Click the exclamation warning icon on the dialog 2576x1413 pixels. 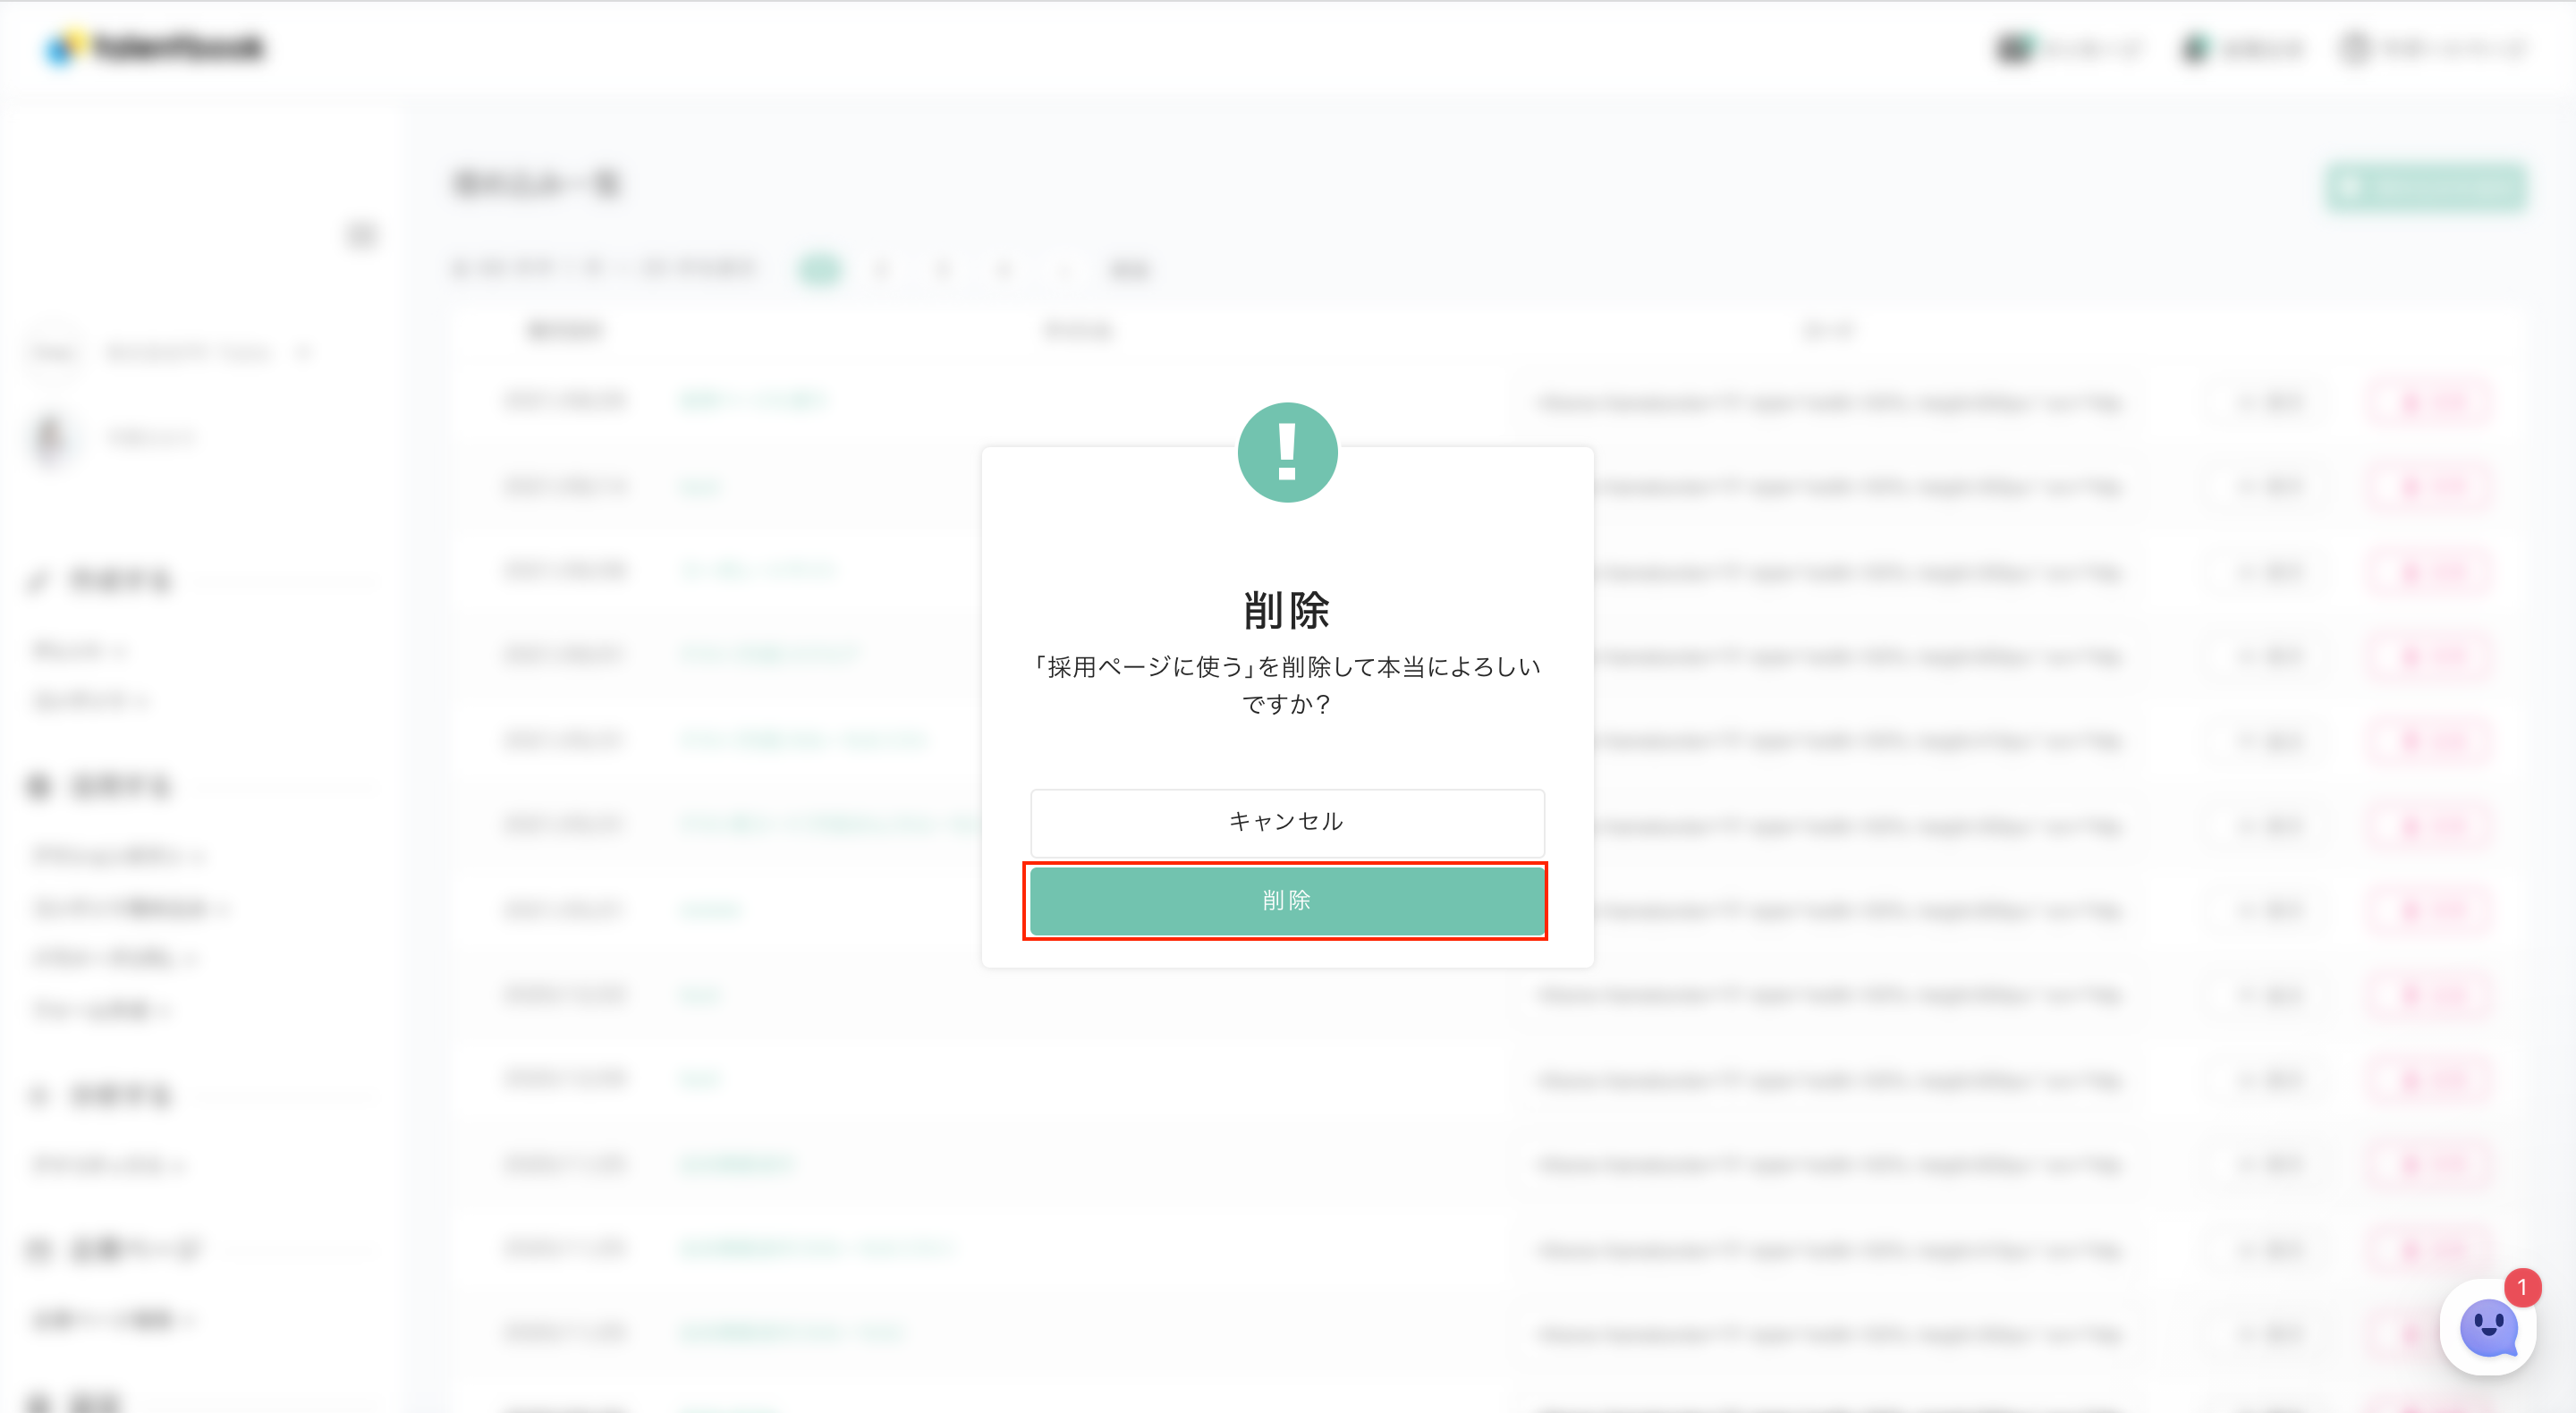click(1286, 453)
